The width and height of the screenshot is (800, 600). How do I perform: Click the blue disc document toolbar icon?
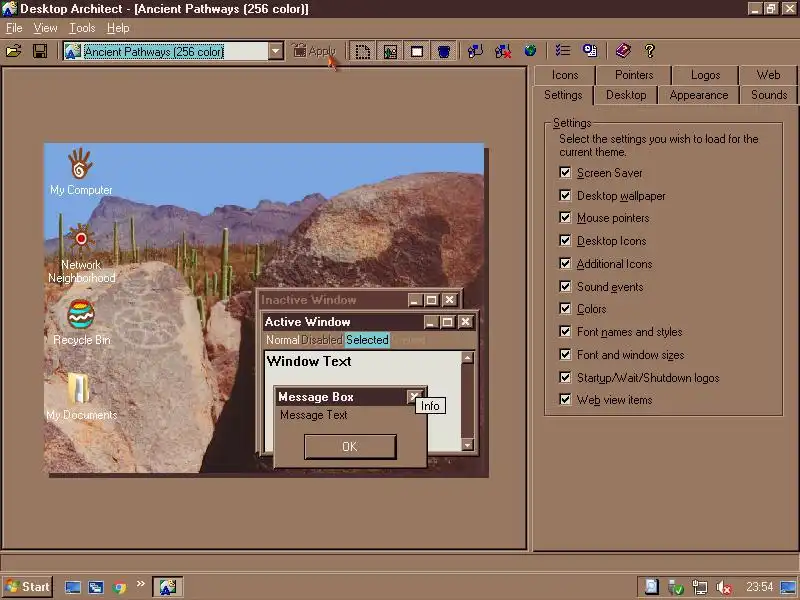pos(590,51)
